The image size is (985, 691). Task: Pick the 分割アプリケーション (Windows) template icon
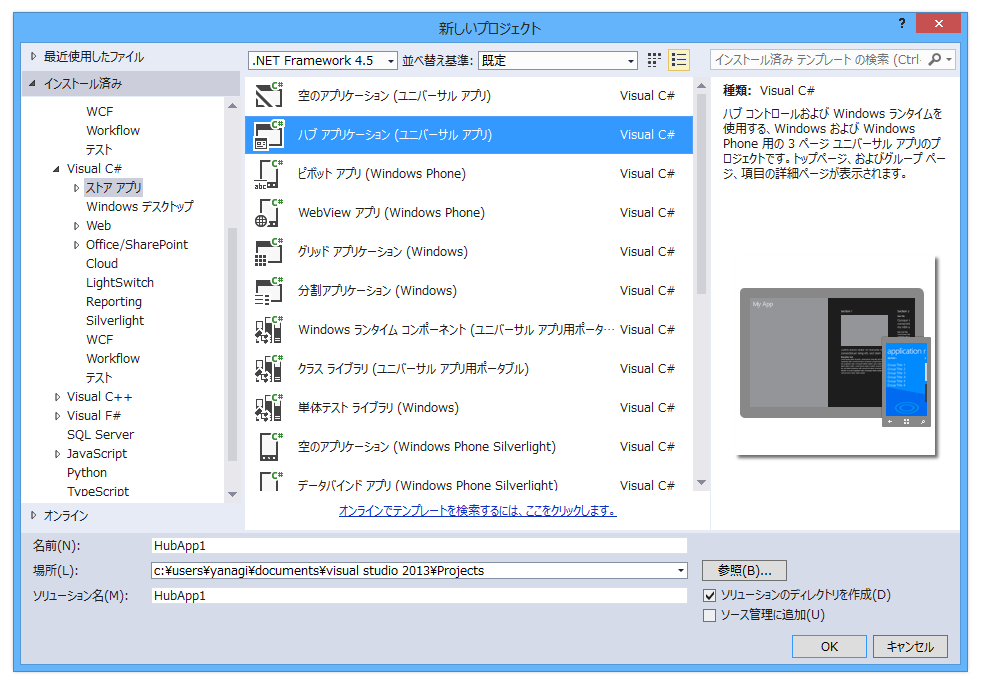click(x=270, y=290)
